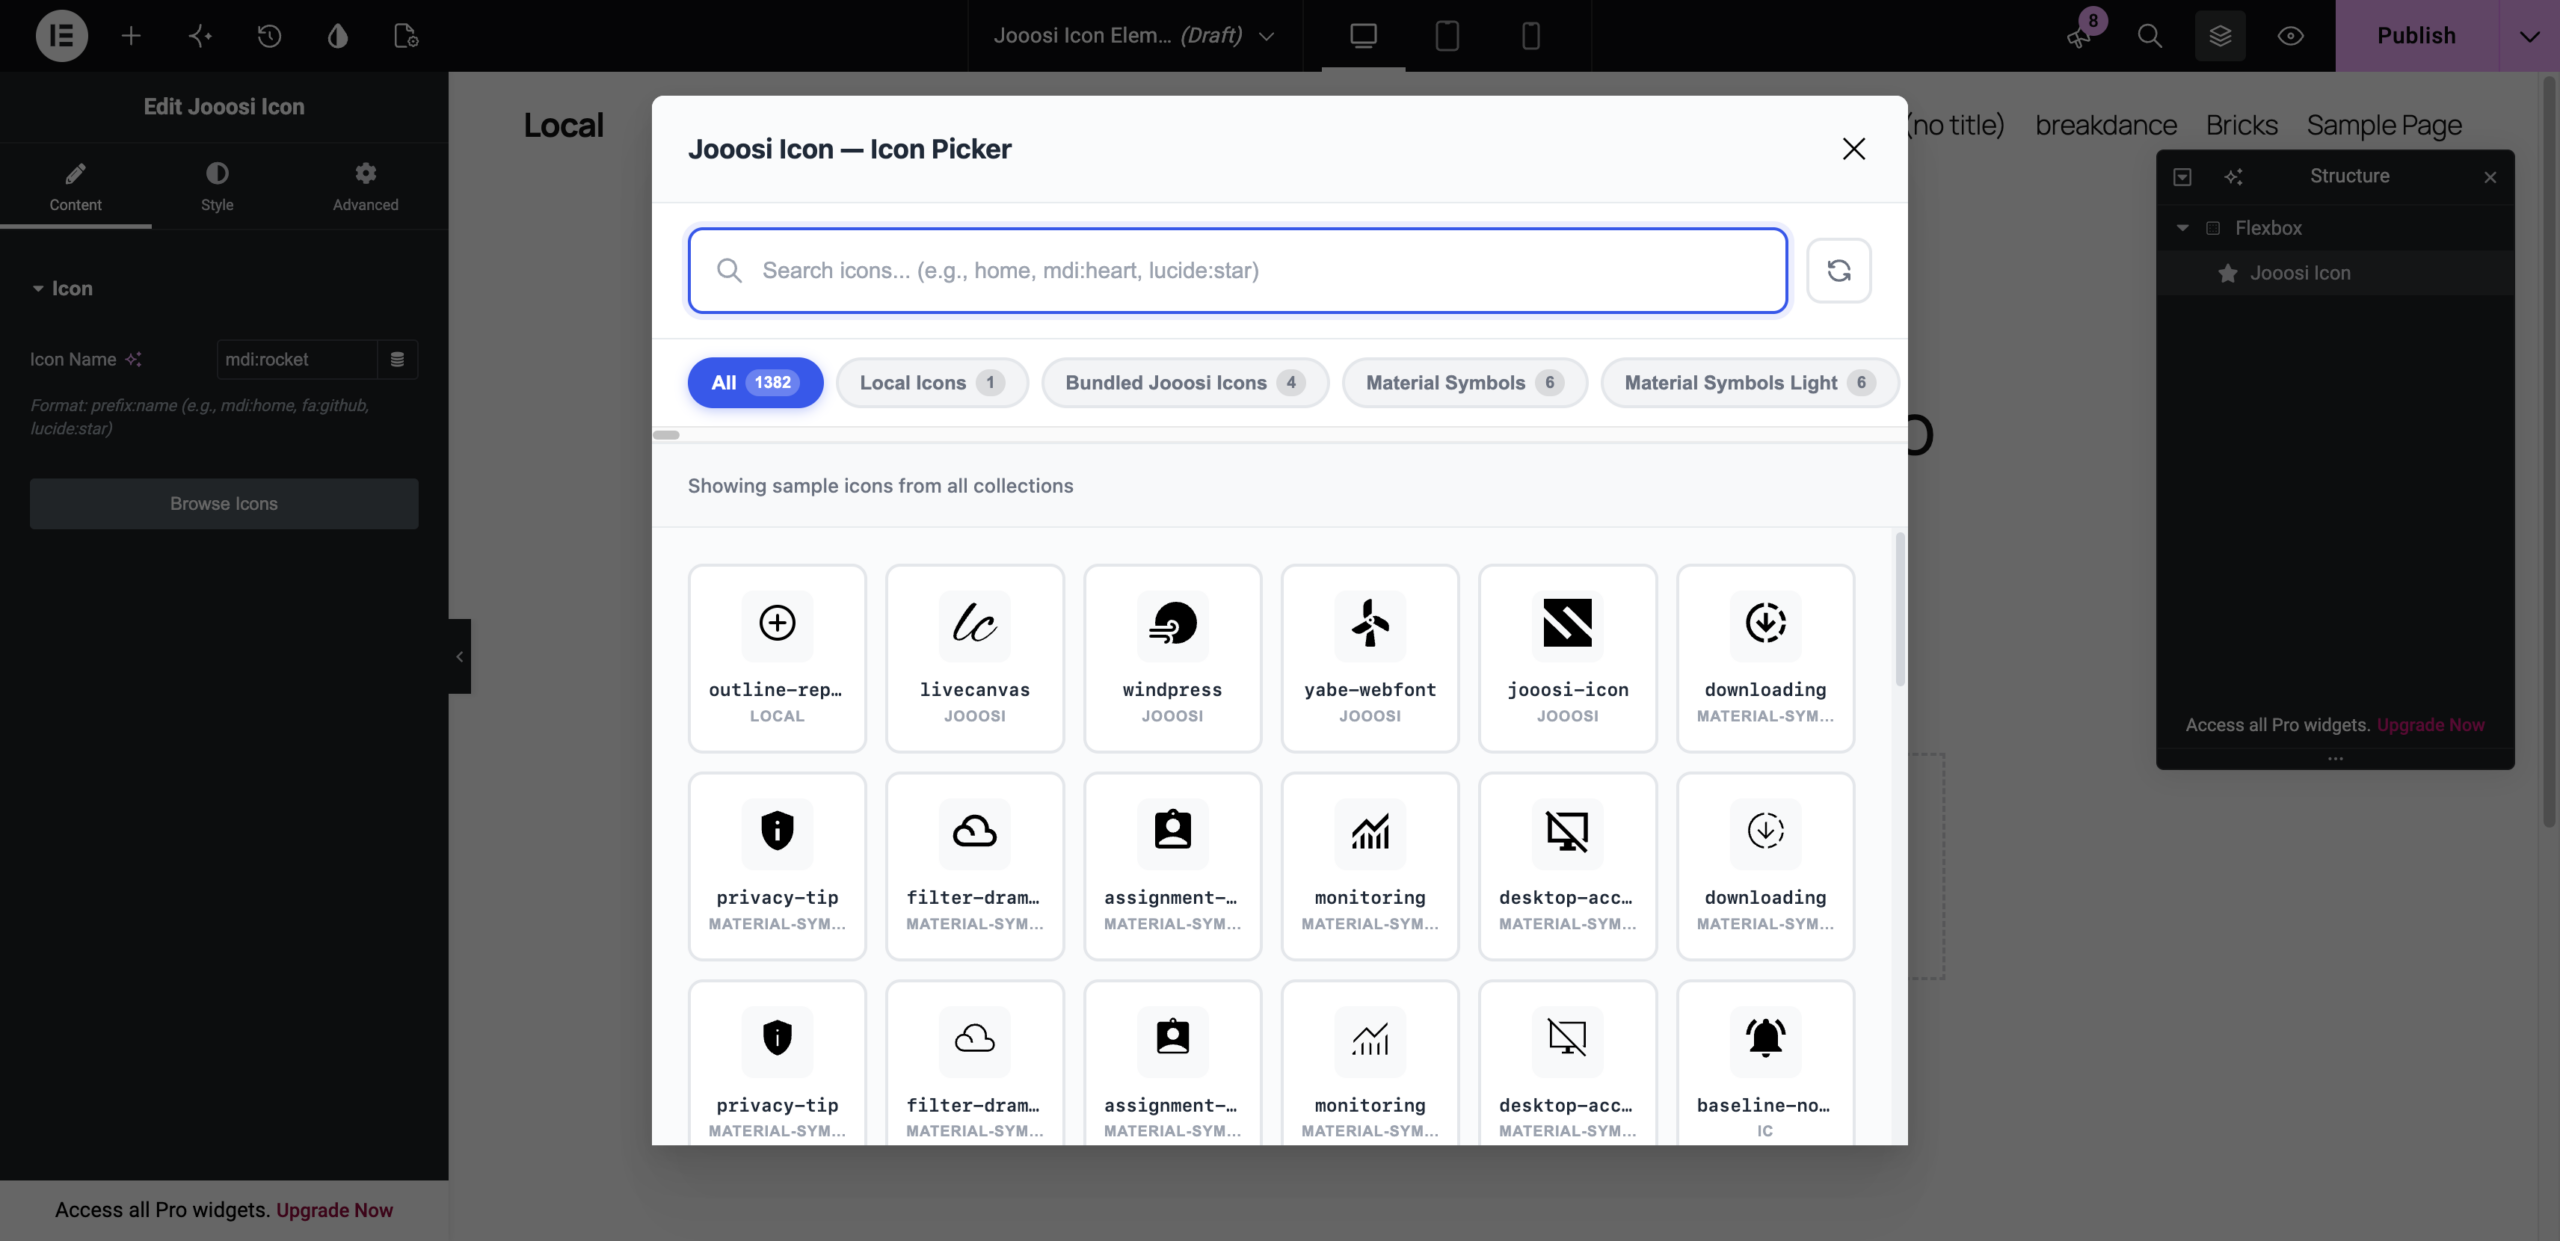Switch to the Style tab
This screenshot has width=2560, height=1241.
point(217,186)
